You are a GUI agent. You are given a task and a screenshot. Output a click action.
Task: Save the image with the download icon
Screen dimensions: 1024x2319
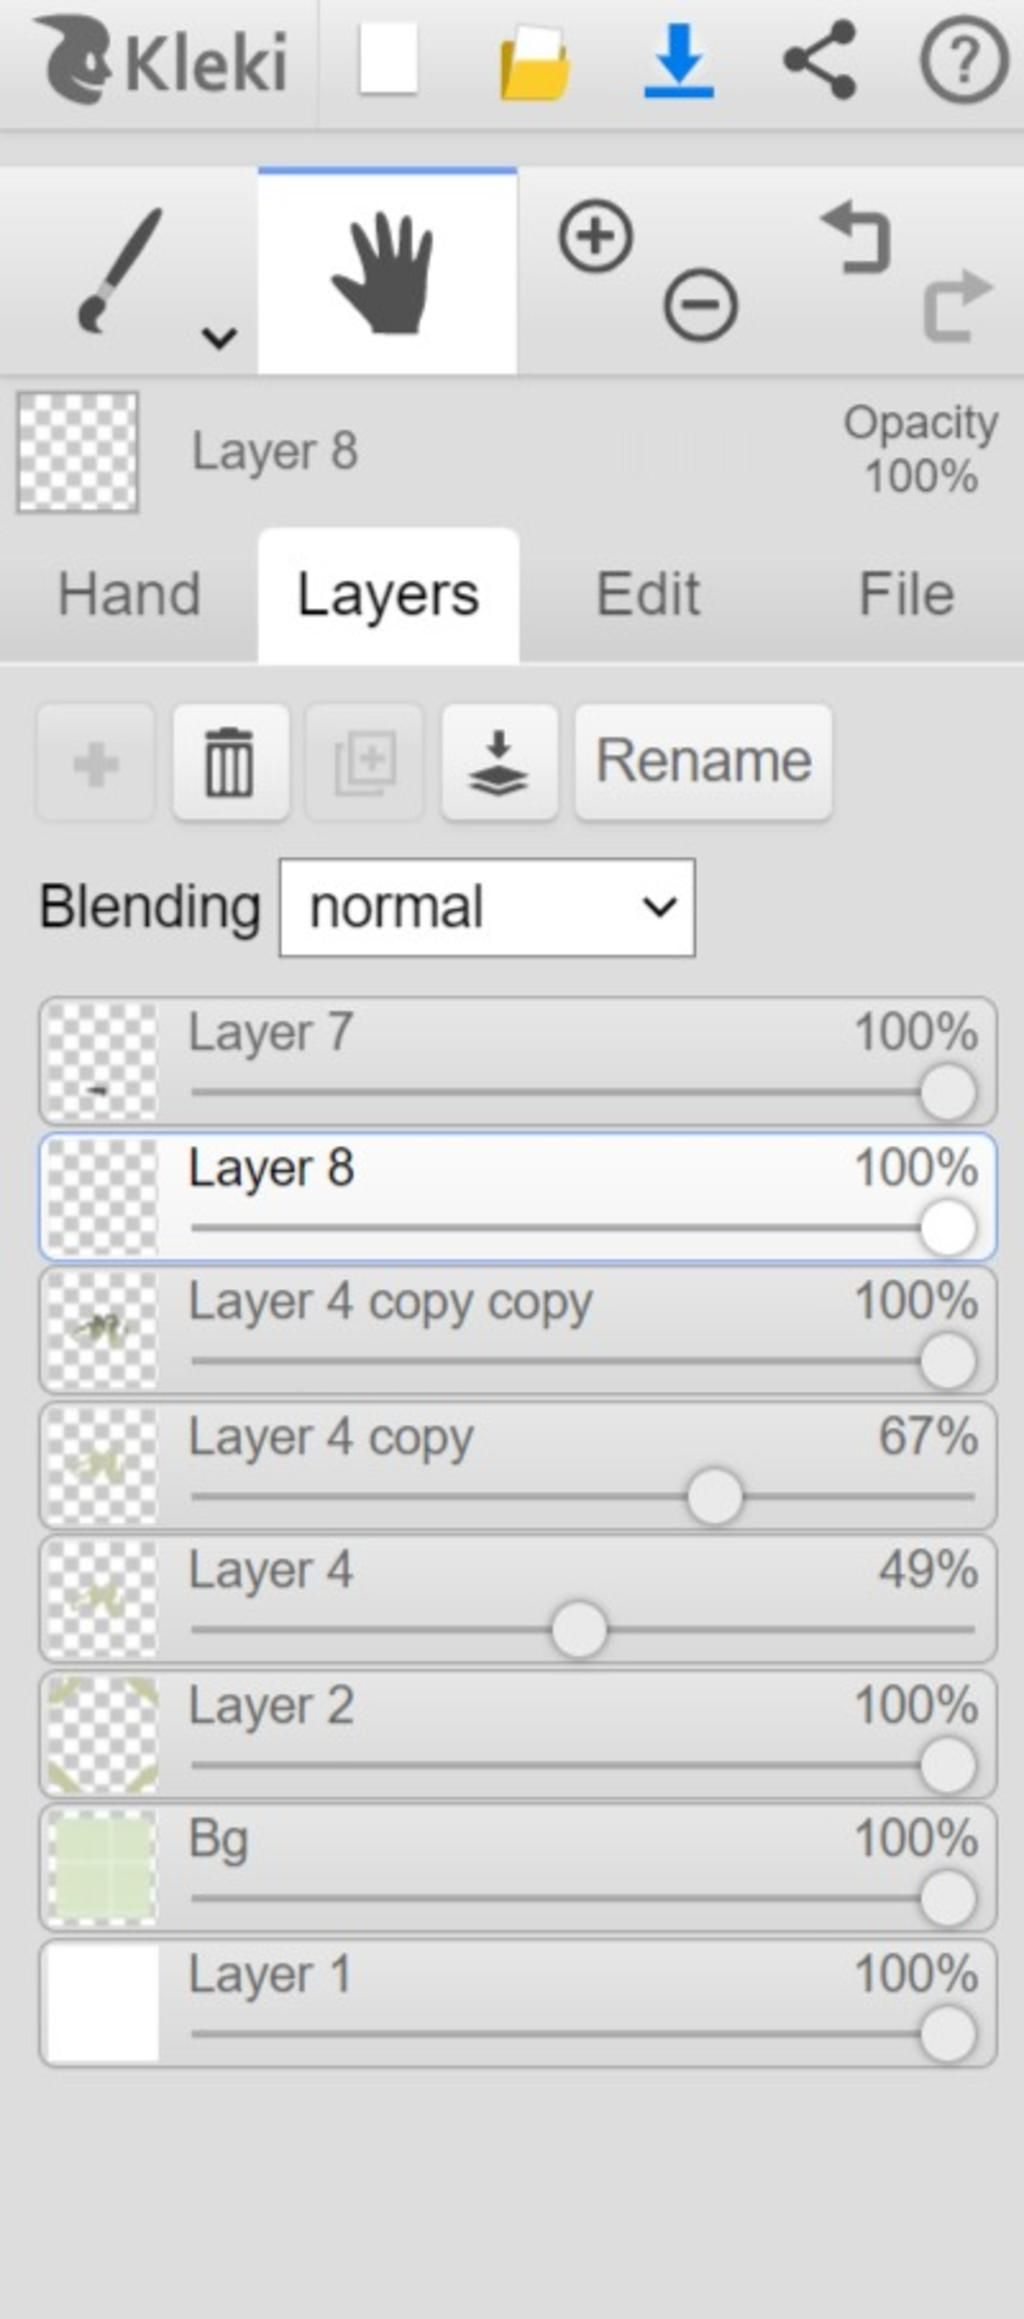(679, 62)
